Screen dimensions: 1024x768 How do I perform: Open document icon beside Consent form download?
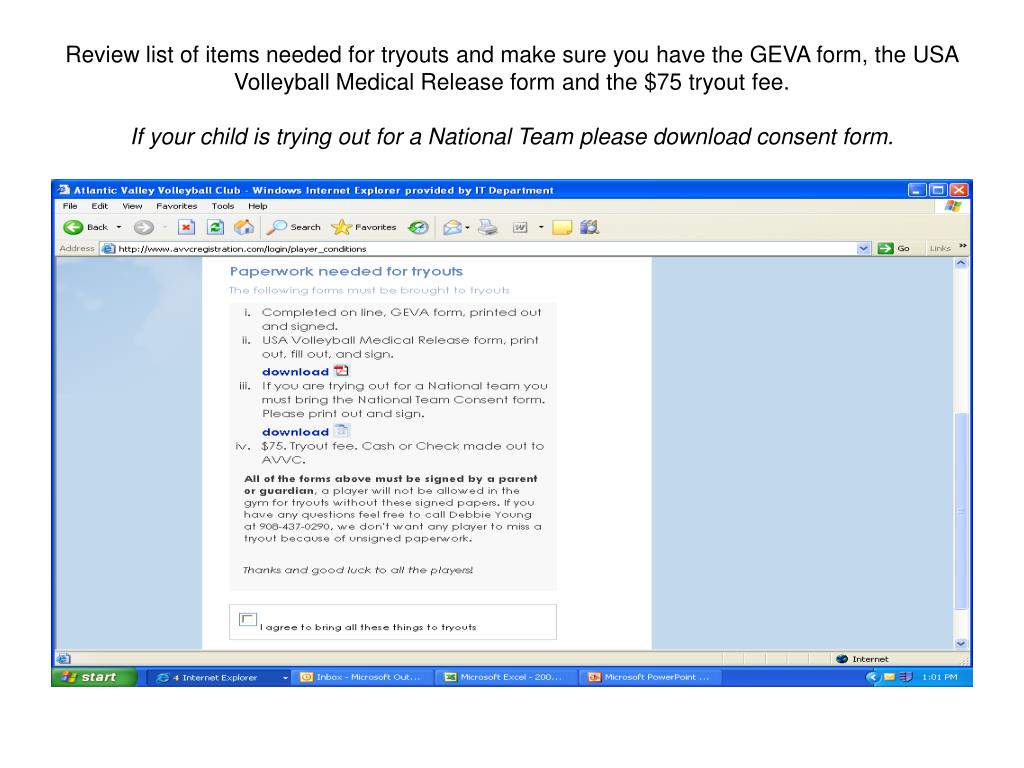point(341,431)
